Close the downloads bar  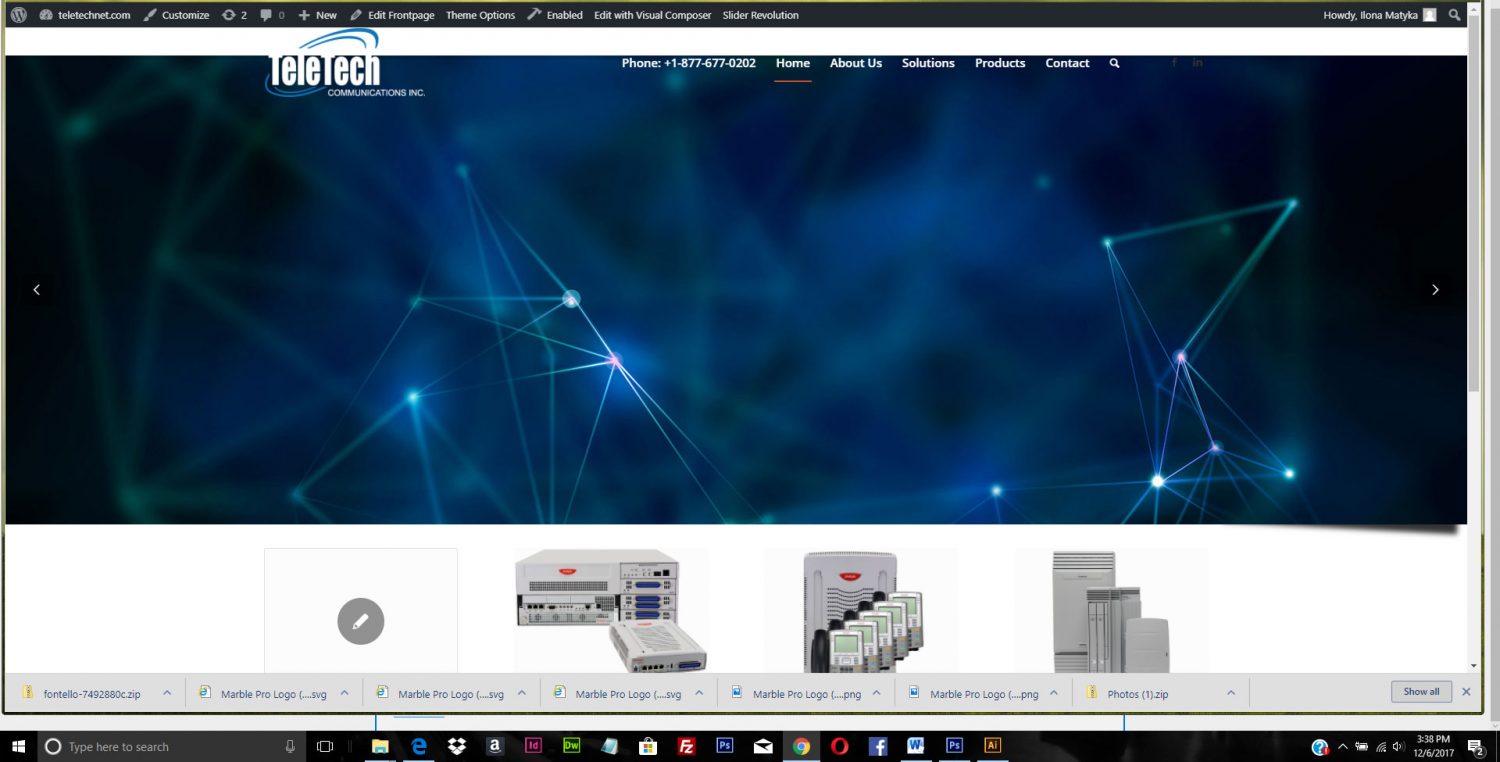coord(1466,692)
